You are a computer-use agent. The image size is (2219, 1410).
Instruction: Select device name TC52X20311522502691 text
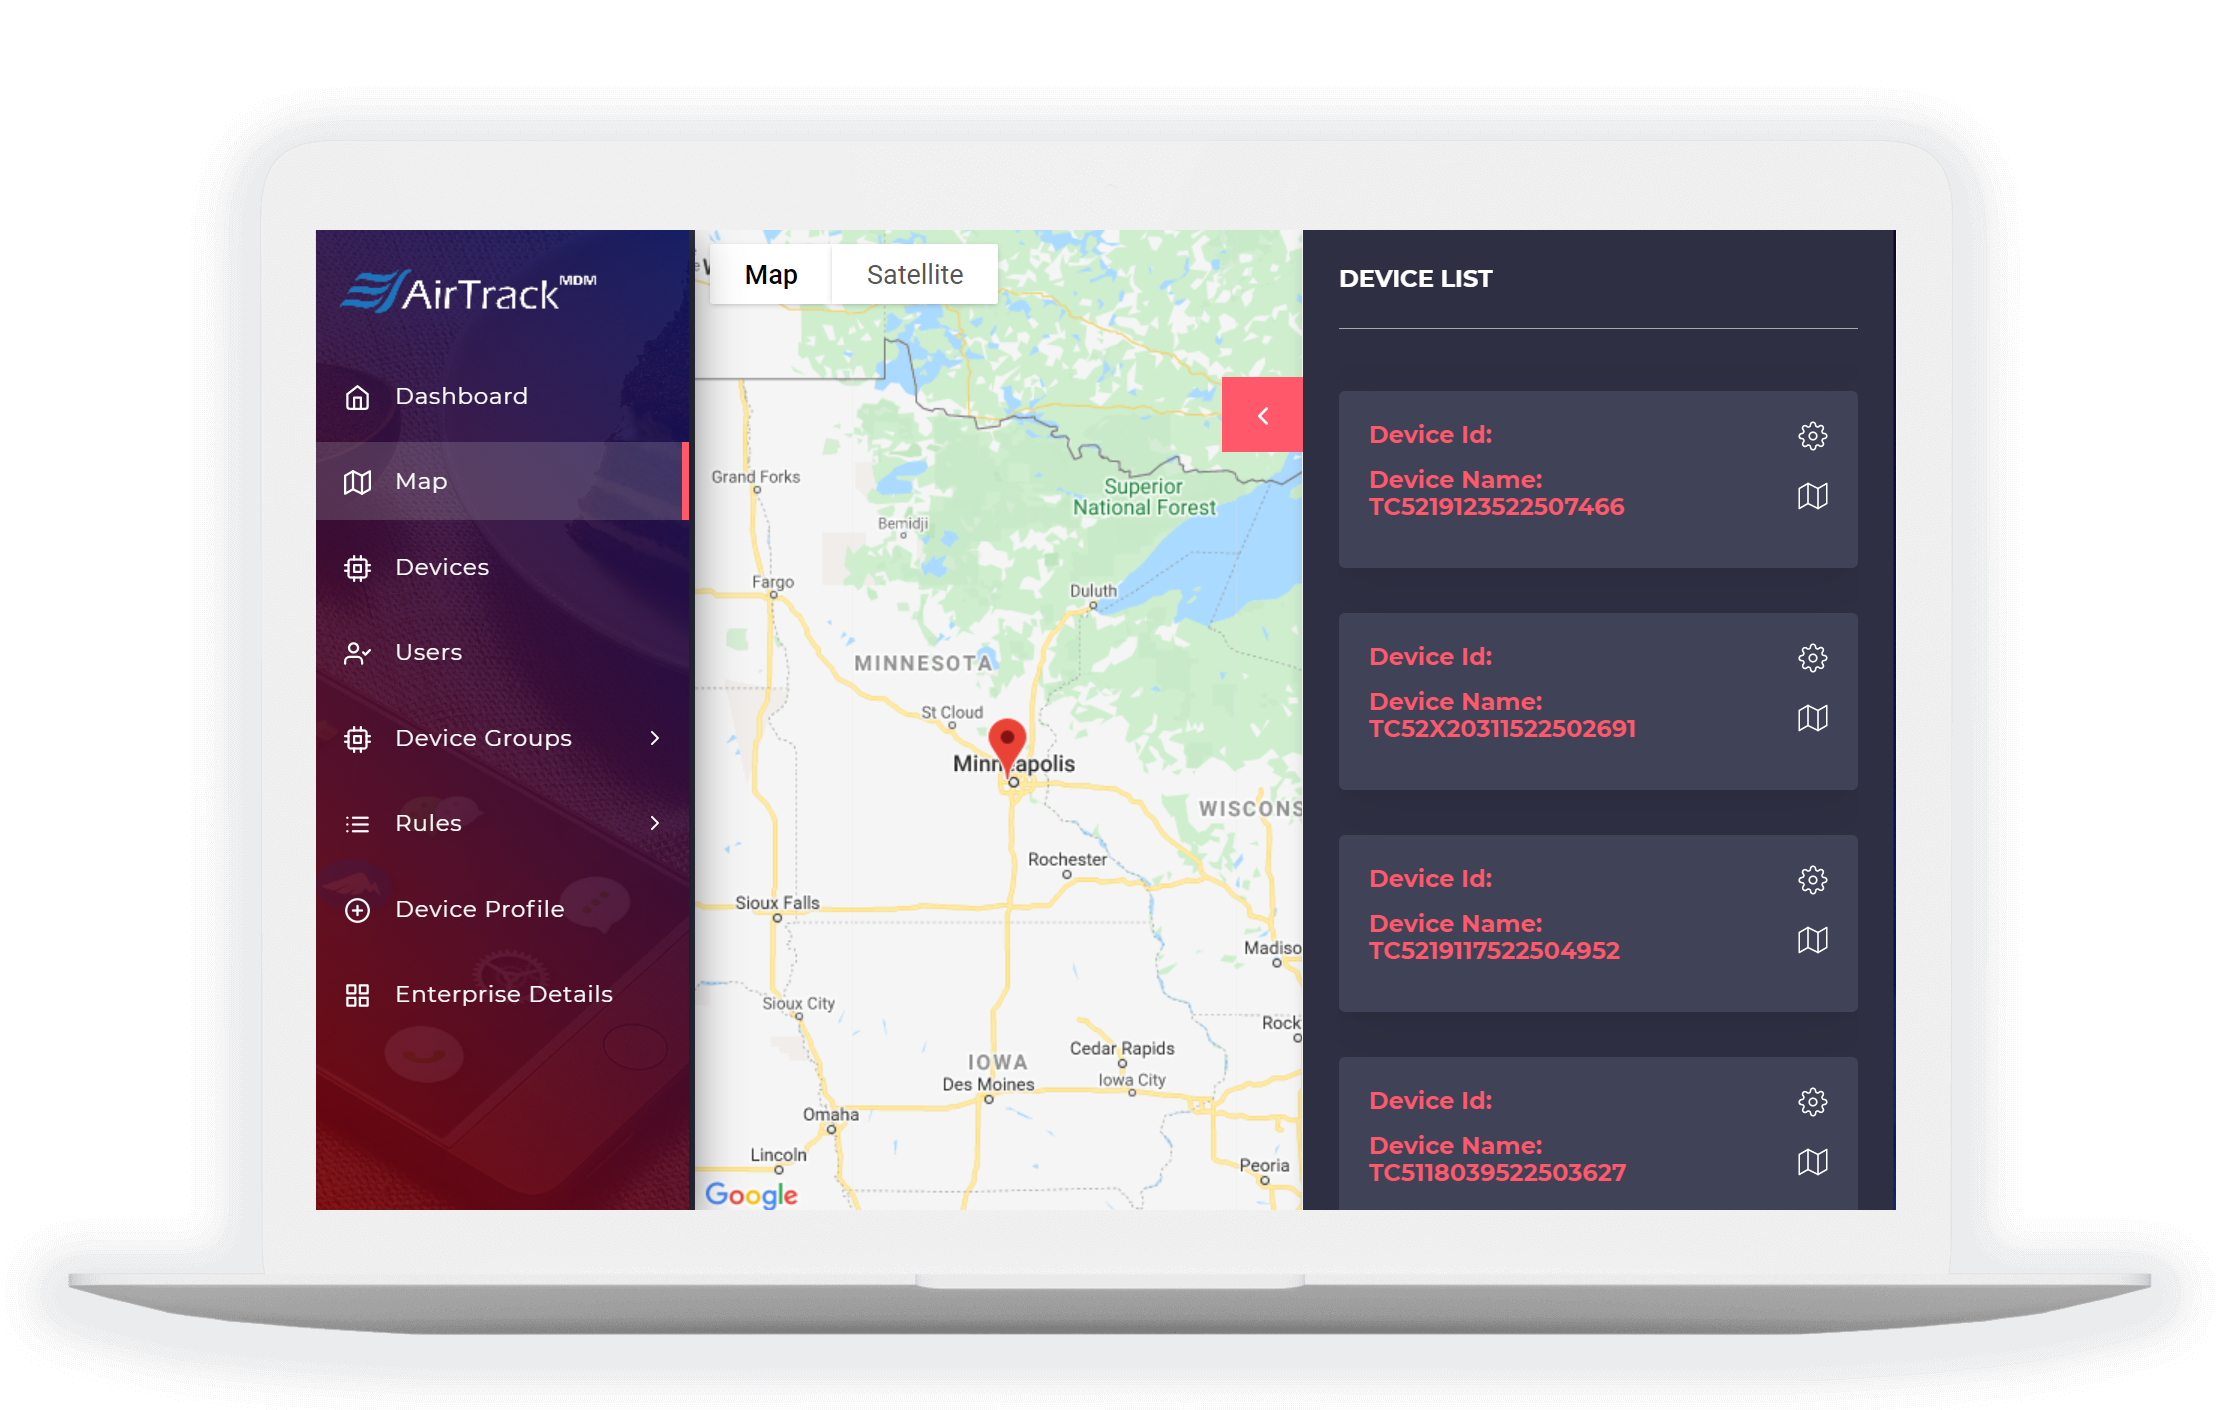(1502, 729)
